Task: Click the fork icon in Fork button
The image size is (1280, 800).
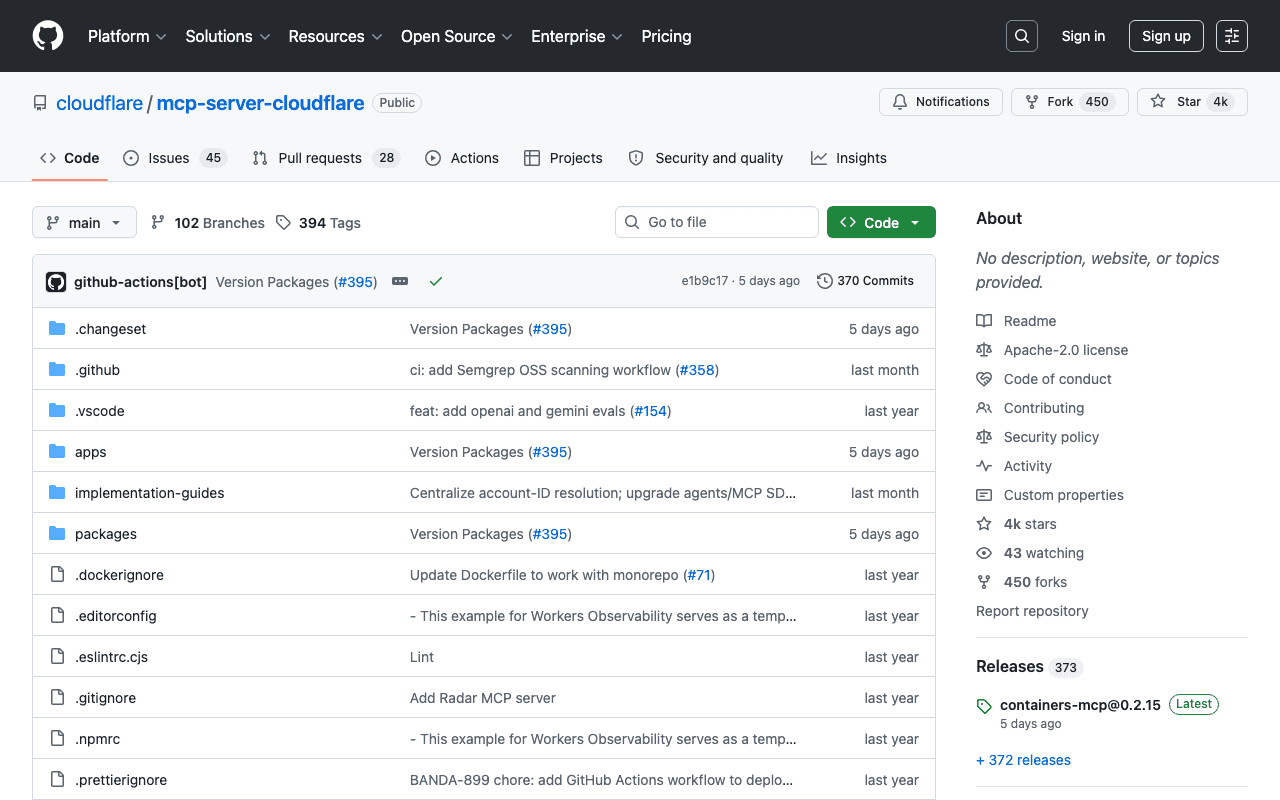Action: click(x=1032, y=102)
